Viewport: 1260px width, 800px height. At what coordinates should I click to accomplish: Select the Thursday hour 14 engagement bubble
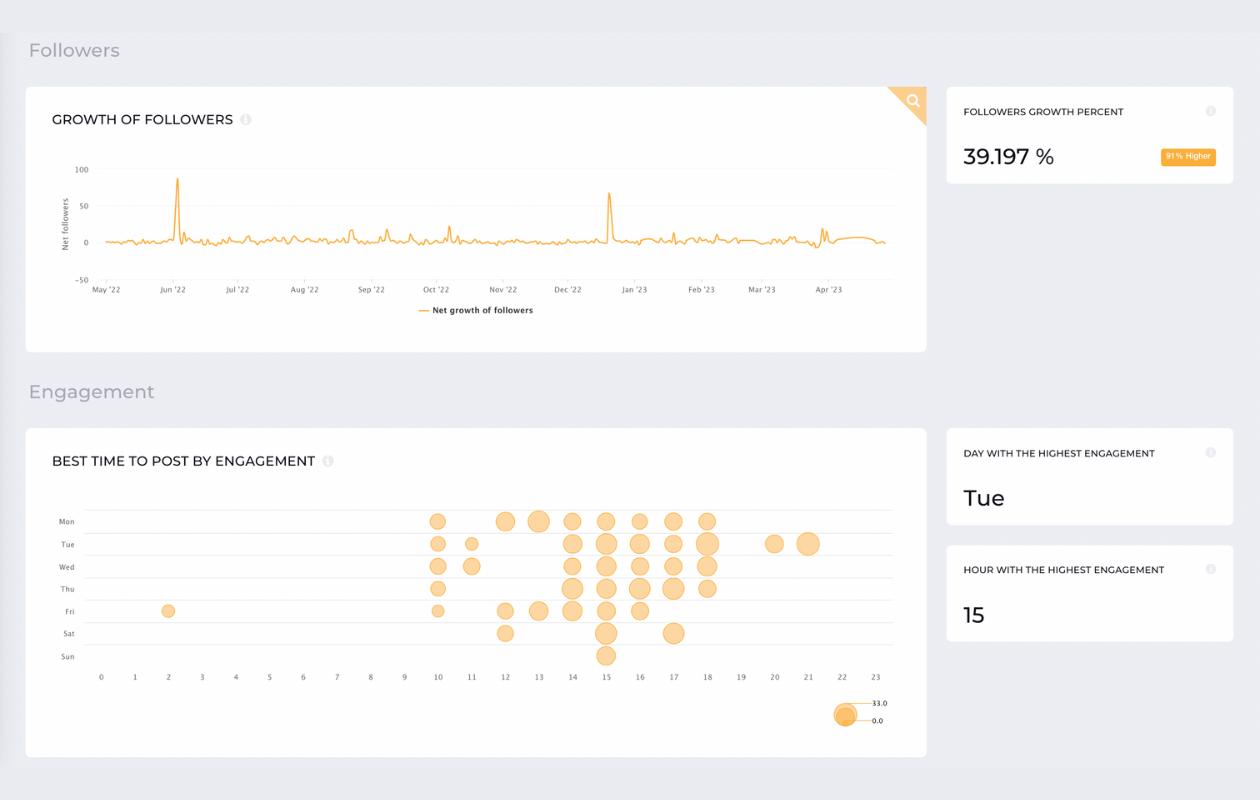point(572,588)
